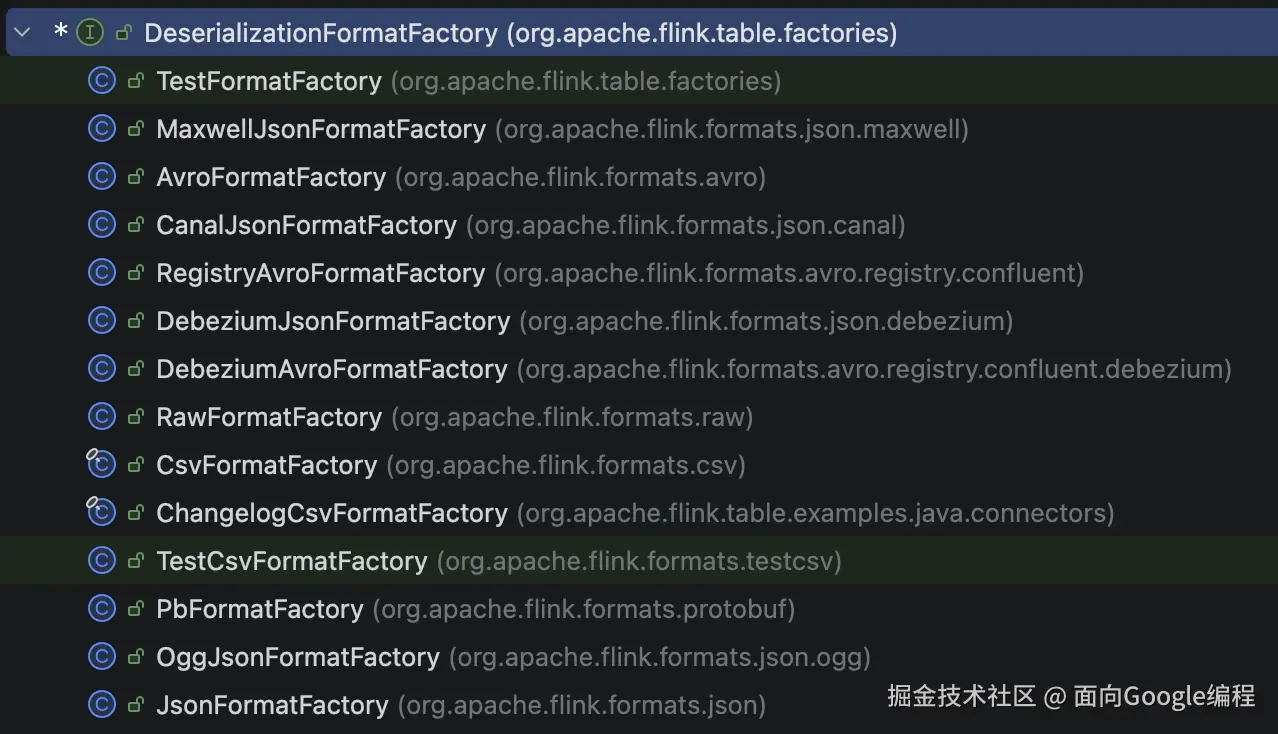Select the RawFormatFactory implementation
1278x734 pixels.
click(268, 416)
